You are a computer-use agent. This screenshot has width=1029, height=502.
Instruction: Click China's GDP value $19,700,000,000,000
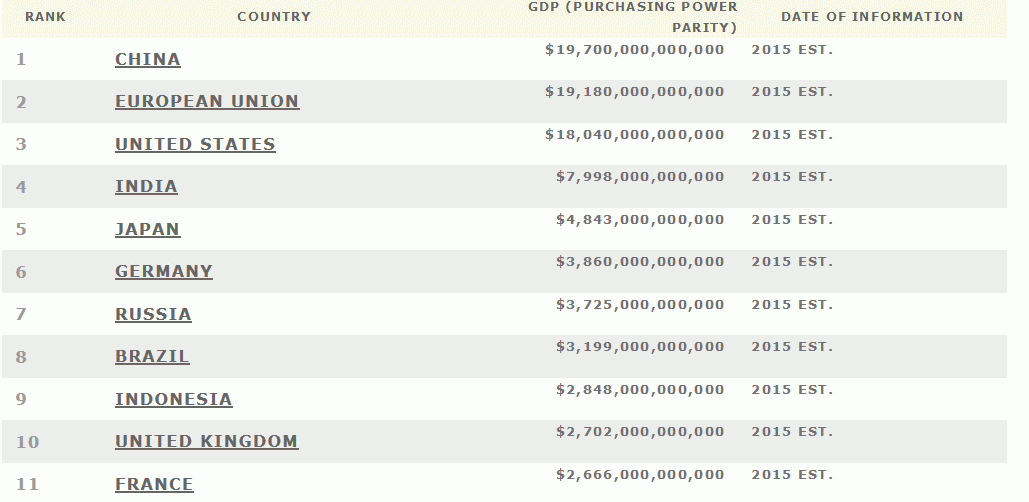(x=634, y=49)
